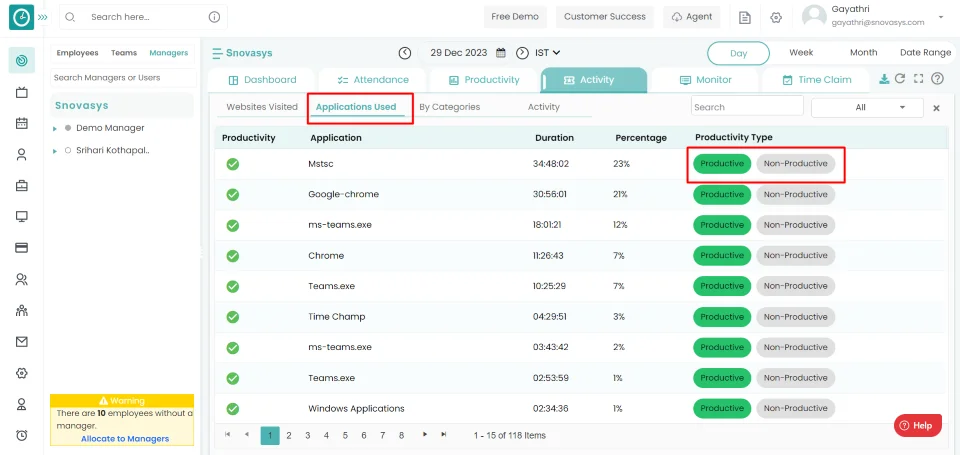Open the All filter dropdown
Viewport: 960px width, 455px height.
(866, 107)
